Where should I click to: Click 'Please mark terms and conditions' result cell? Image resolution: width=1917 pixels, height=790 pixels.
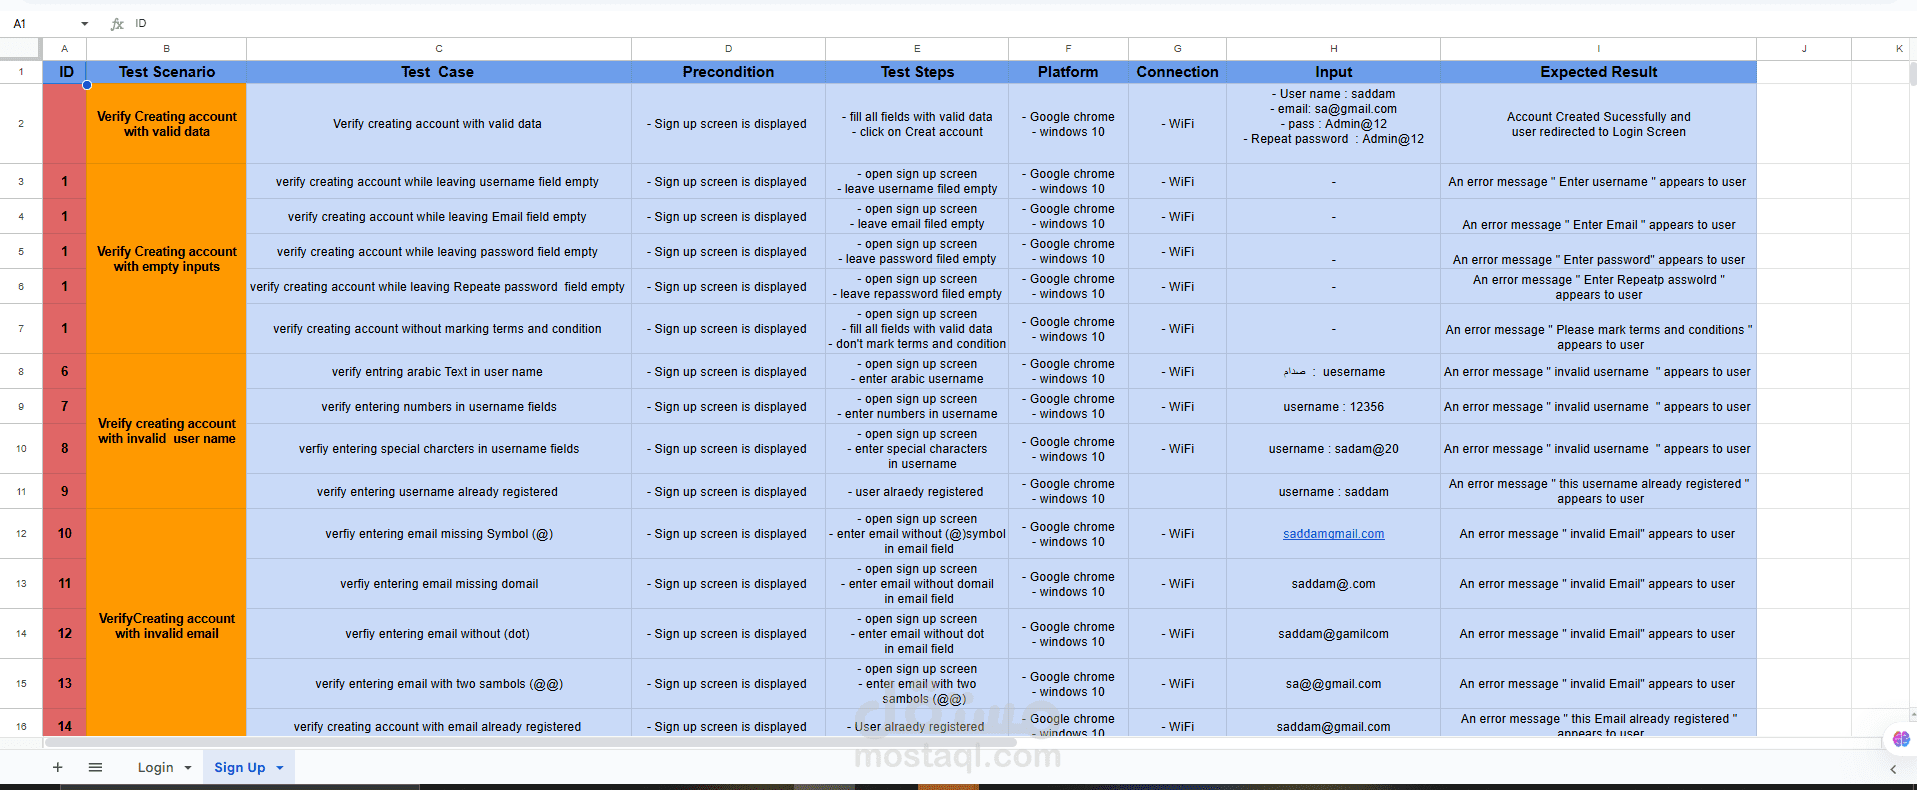(x=1598, y=328)
